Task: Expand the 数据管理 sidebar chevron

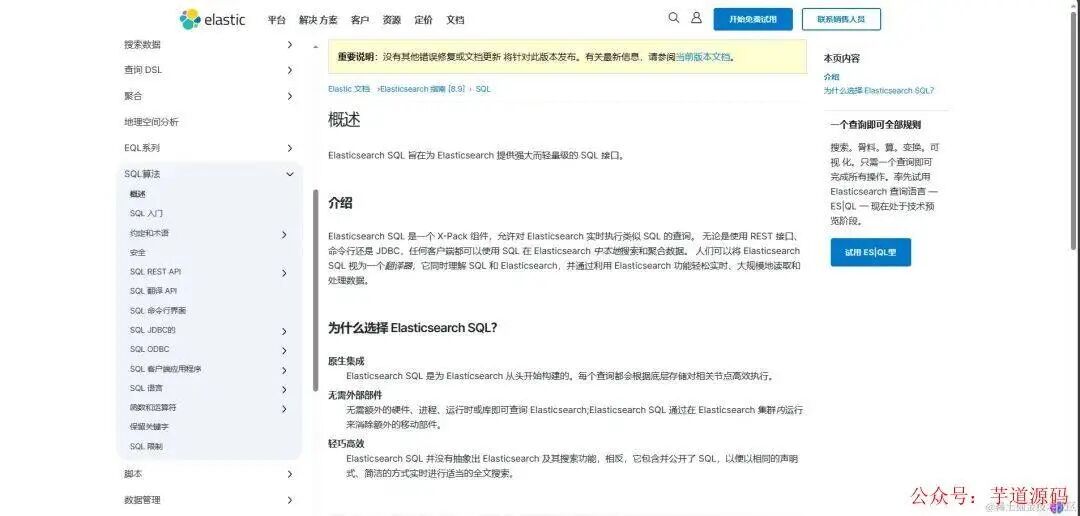Action: click(289, 500)
